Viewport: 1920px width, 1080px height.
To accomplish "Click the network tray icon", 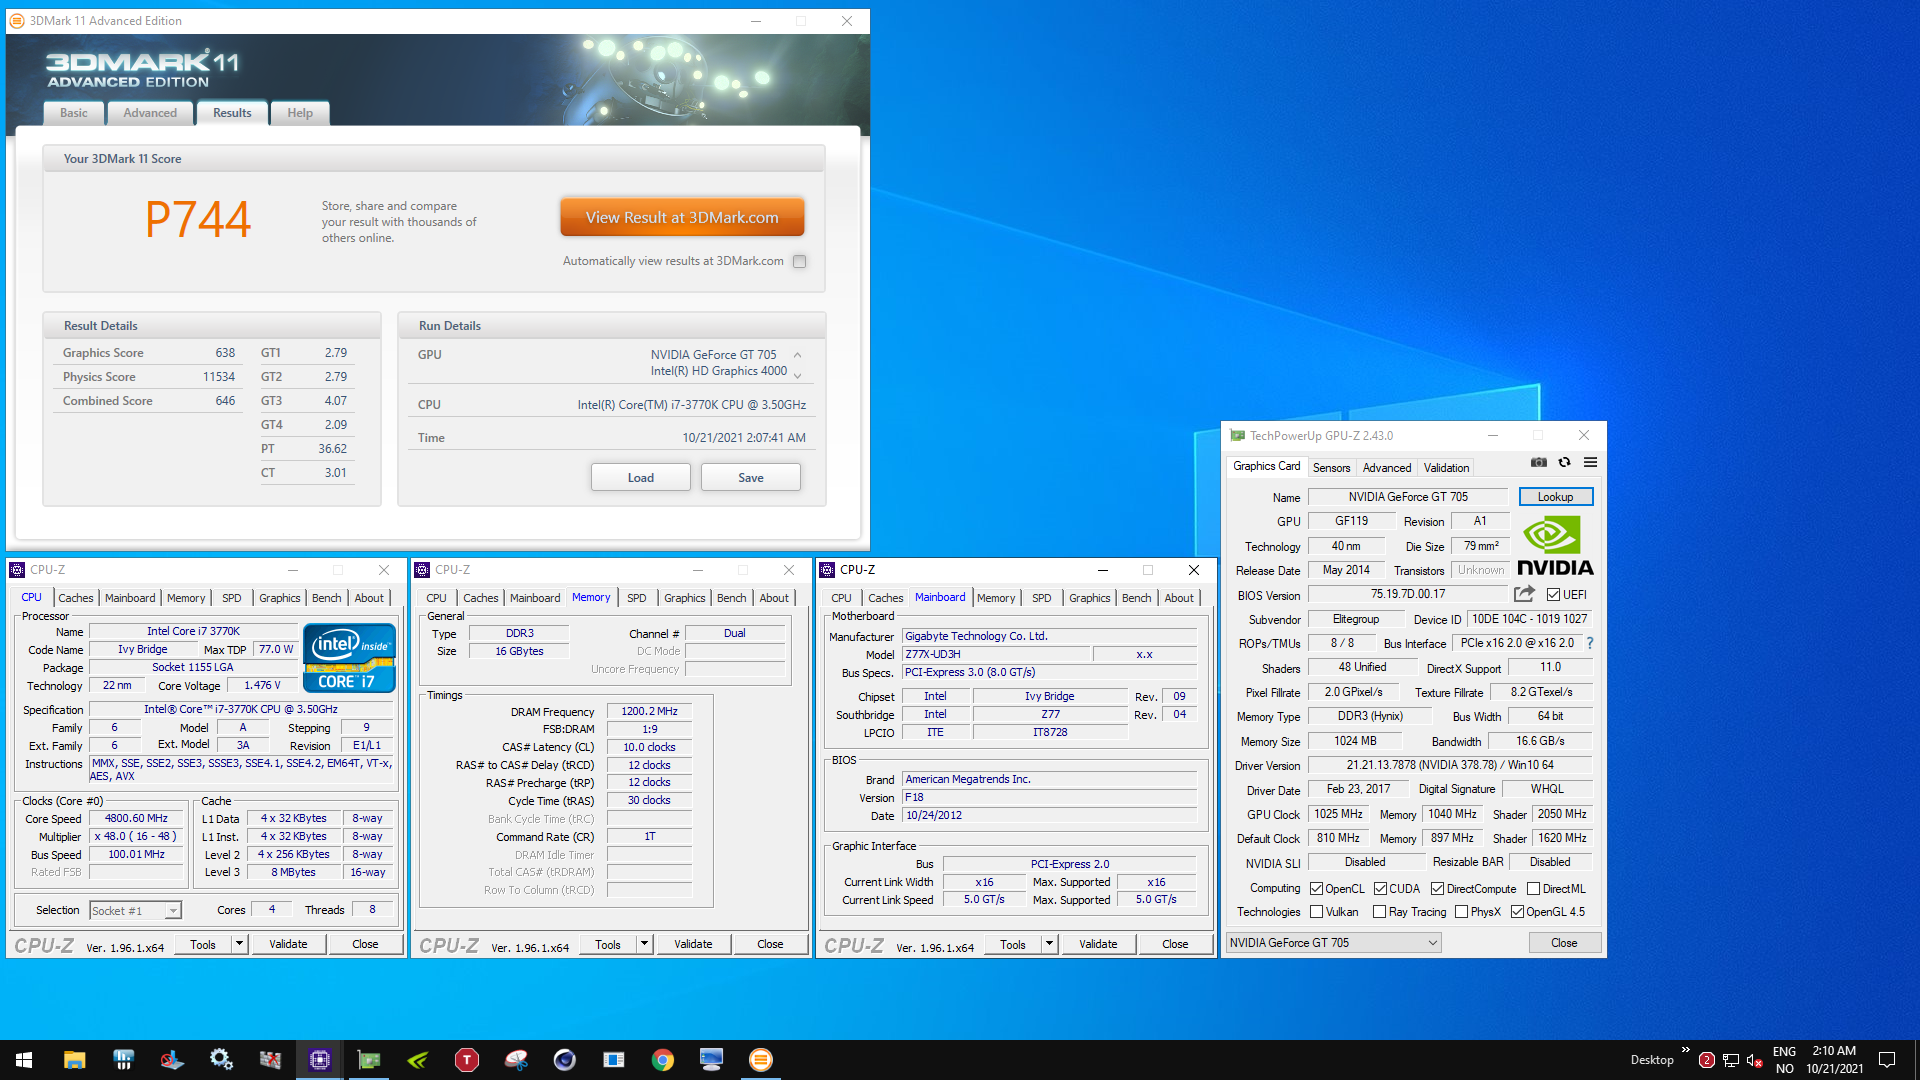I will 1731,1061.
